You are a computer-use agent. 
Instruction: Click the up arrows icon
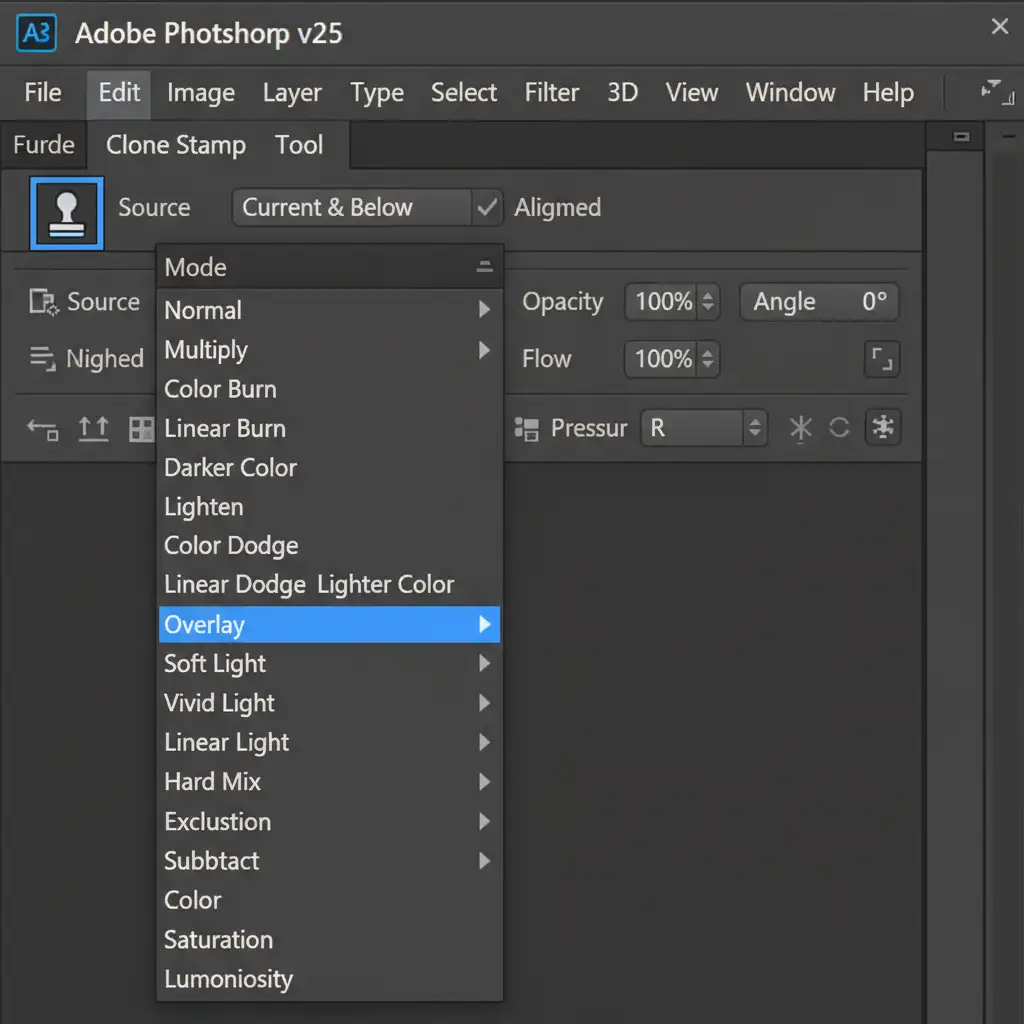(x=93, y=429)
